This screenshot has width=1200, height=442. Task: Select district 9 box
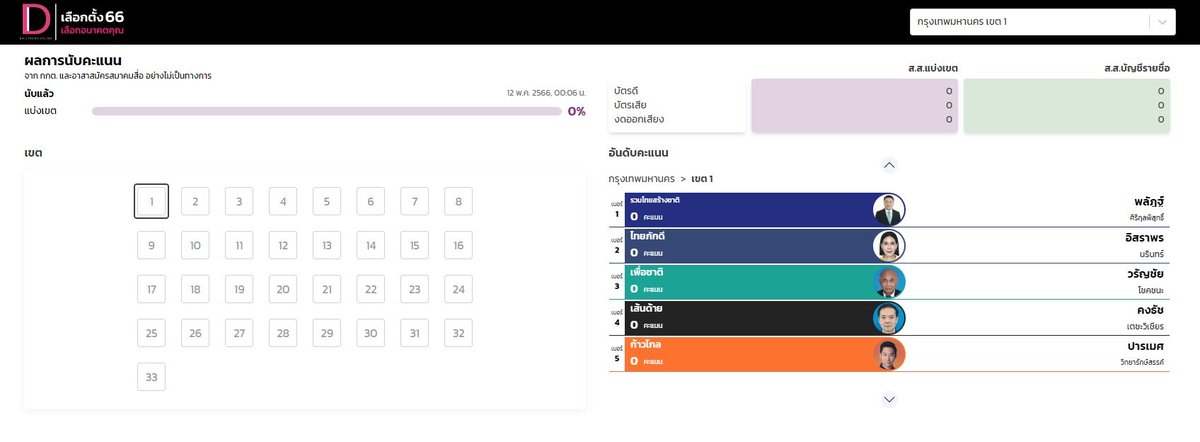click(151, 245)
